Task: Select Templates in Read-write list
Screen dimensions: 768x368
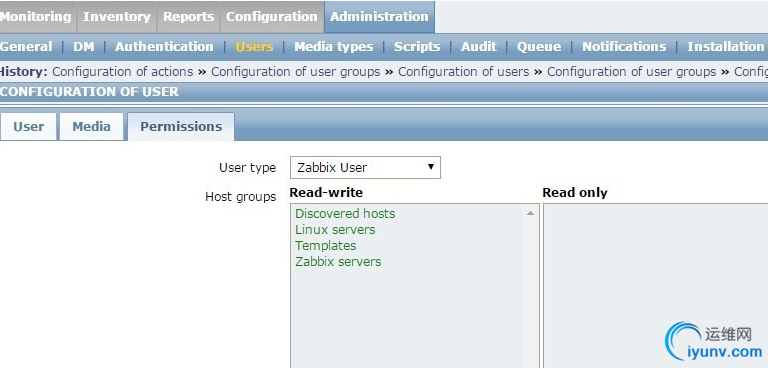Action: [325, 245]
